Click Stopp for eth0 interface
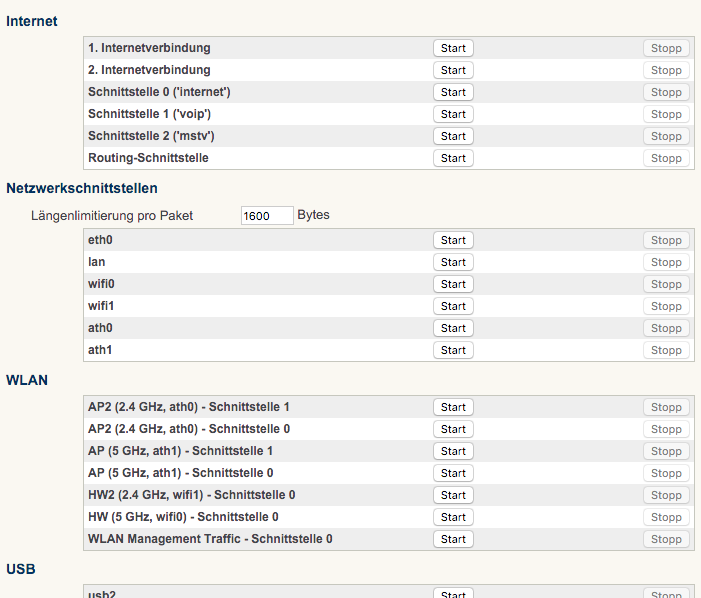Viewport: 701px width, 598px height. tap(666, 240)
